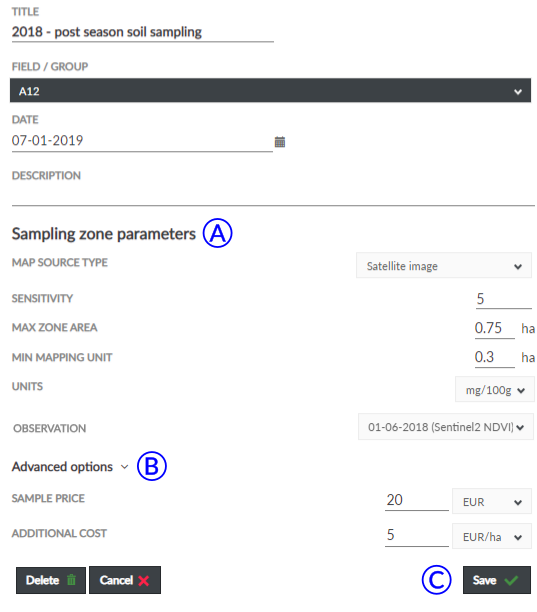
Task: Open the Sentinel2 NDVI observation dropdown
Action: (446, 427)
